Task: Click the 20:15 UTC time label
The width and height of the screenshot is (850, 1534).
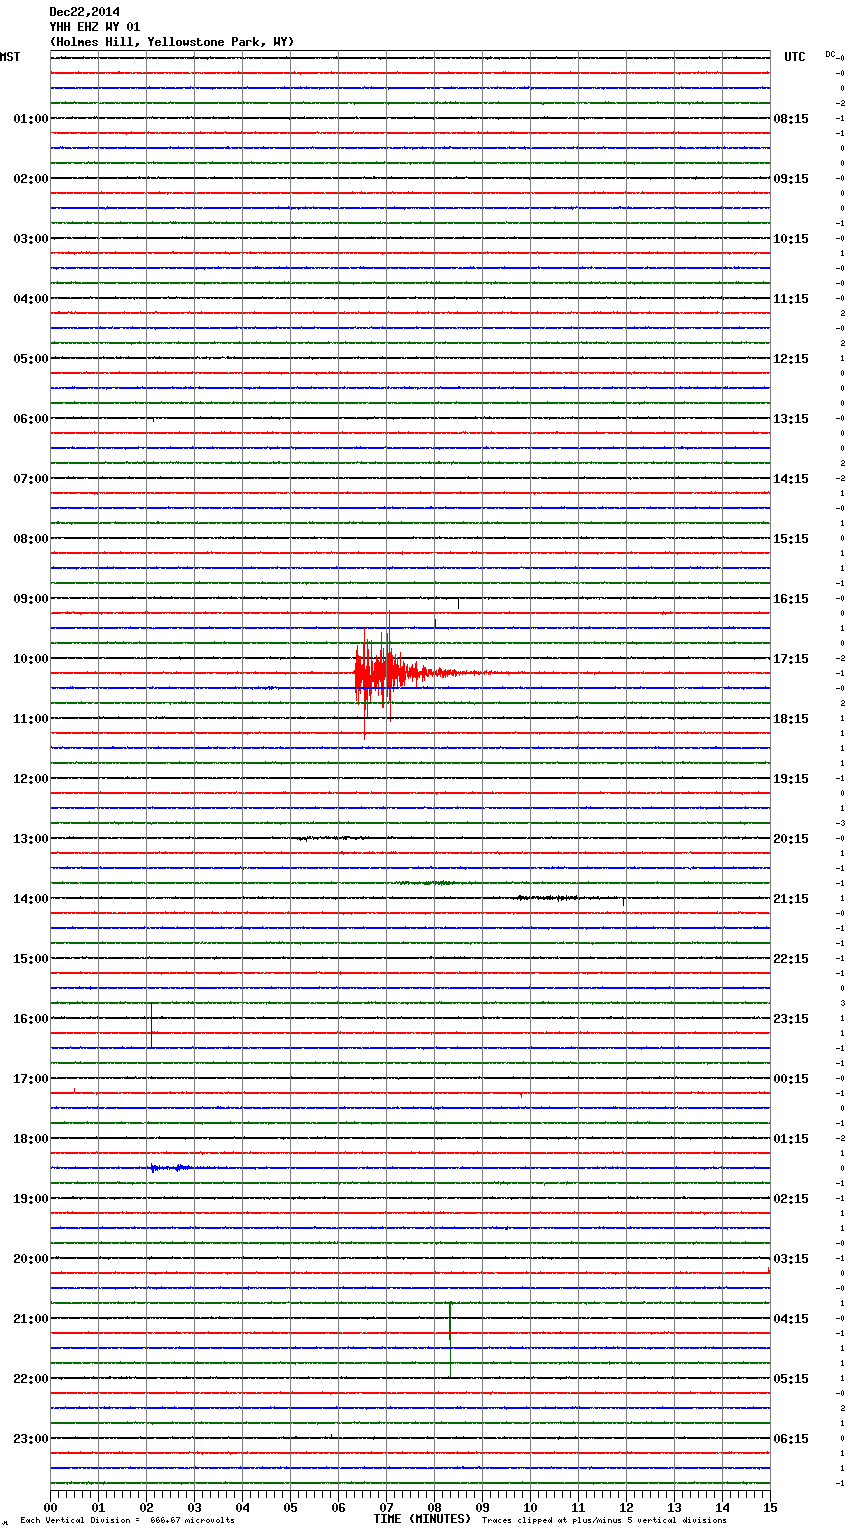Action: [x=791, y=839]
